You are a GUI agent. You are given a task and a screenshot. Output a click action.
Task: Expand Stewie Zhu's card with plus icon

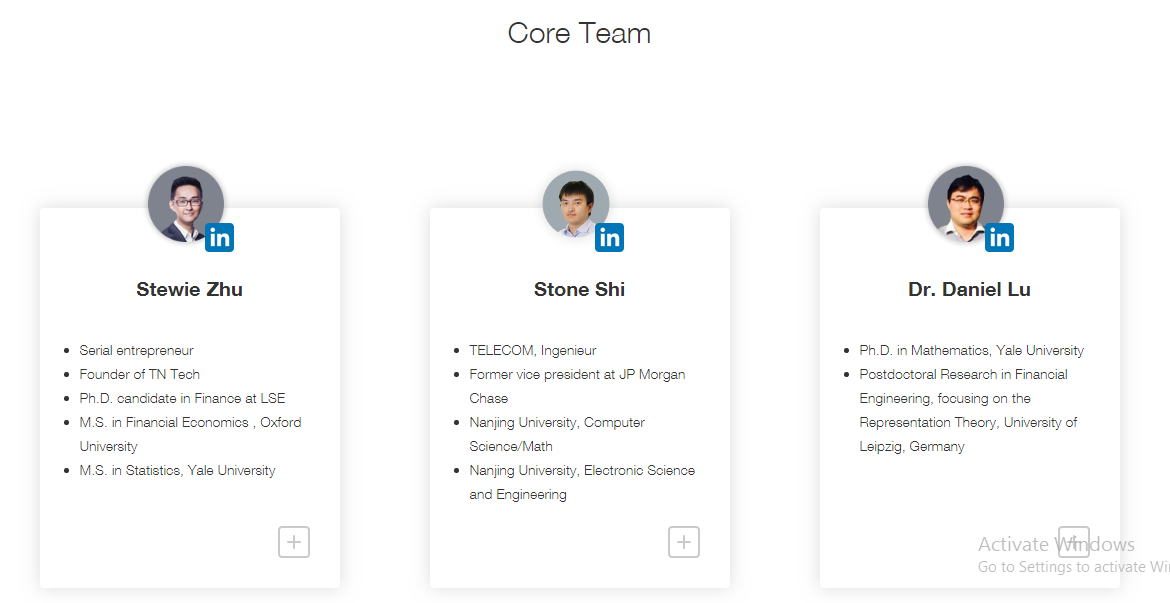click(294, 542)
